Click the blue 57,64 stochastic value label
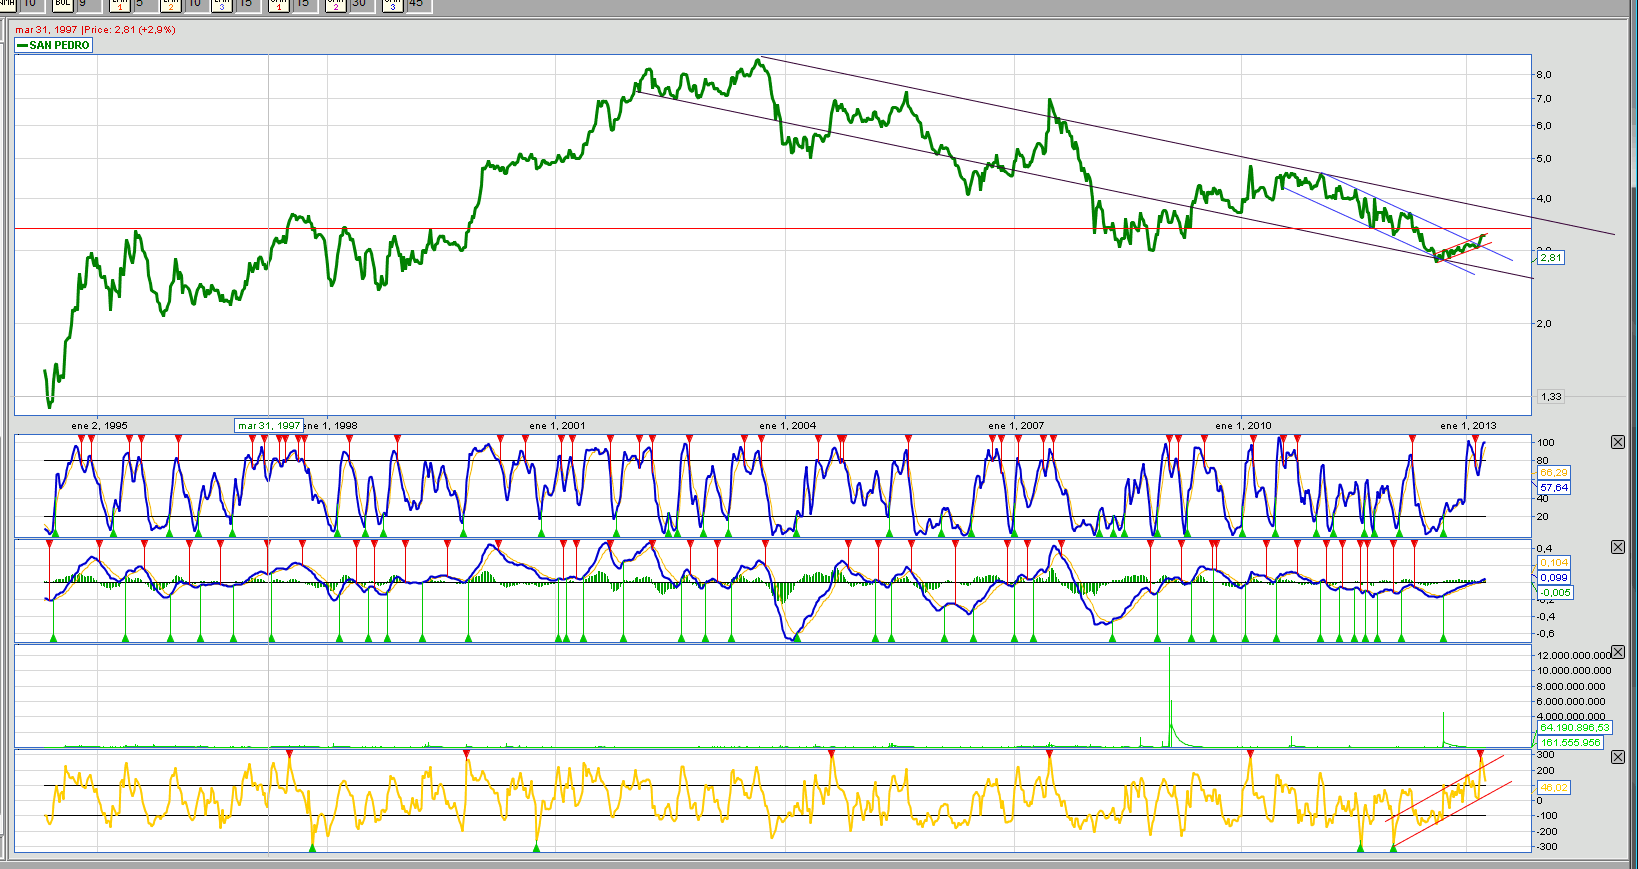Viewport: 1638px width, 869px height. (1554, 488)
